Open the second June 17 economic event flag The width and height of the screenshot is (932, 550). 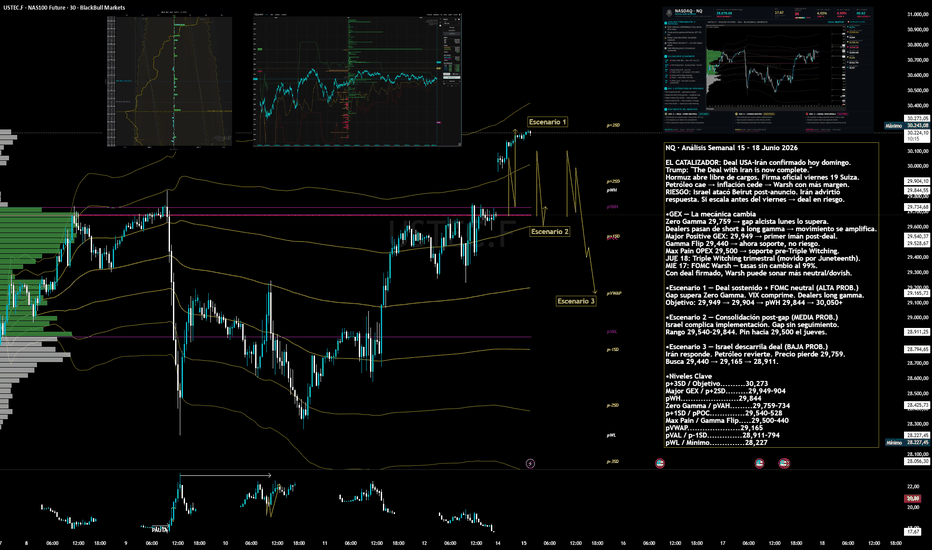click(784, 463)
